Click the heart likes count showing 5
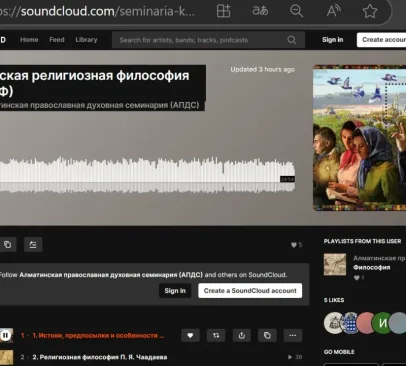 pyautogui.click(x=296, y=245)
